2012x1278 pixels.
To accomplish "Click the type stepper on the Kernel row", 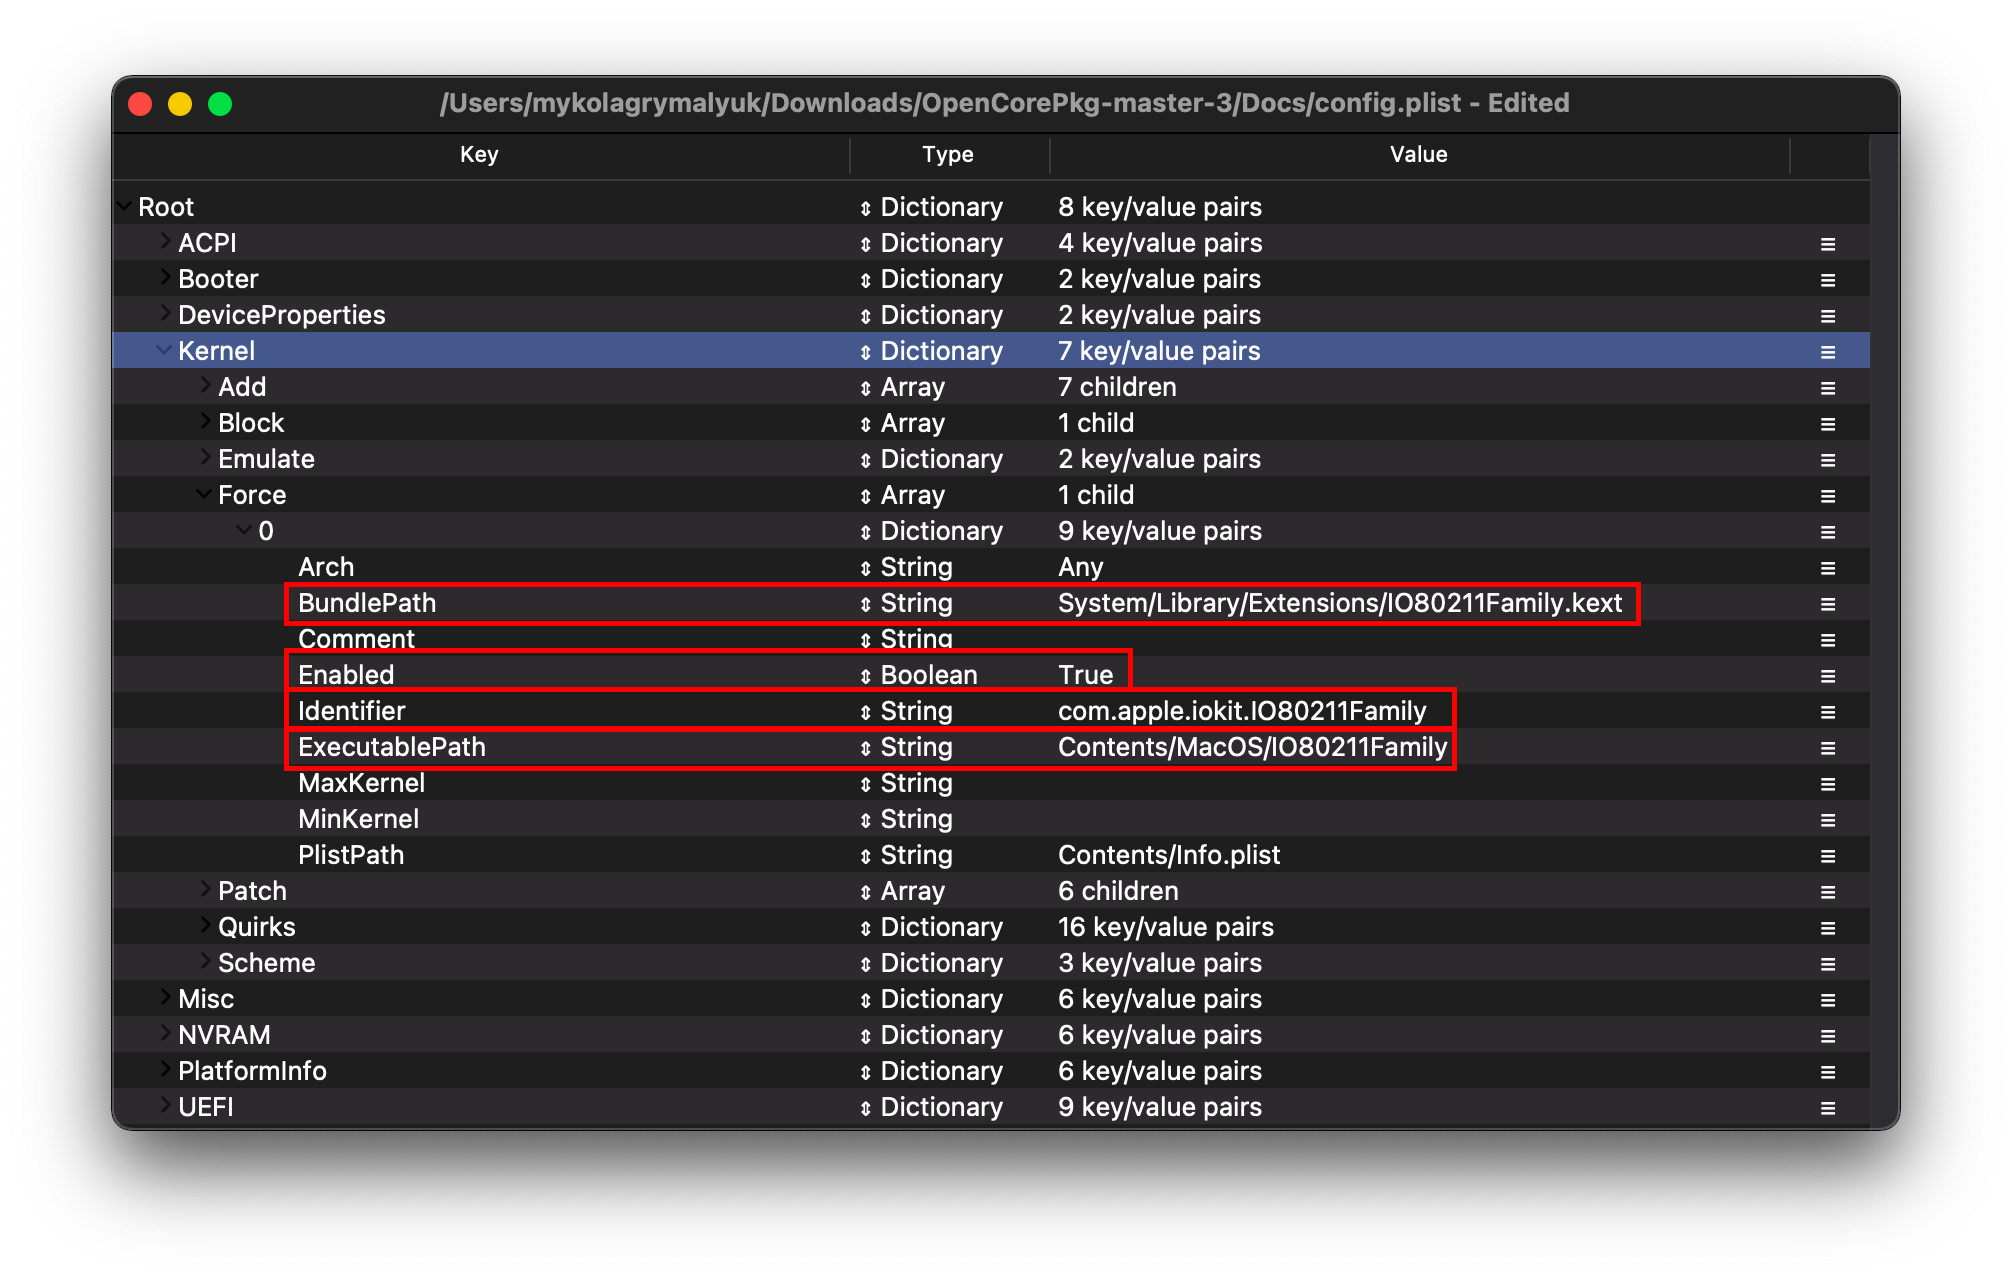I will click(864, 350).
